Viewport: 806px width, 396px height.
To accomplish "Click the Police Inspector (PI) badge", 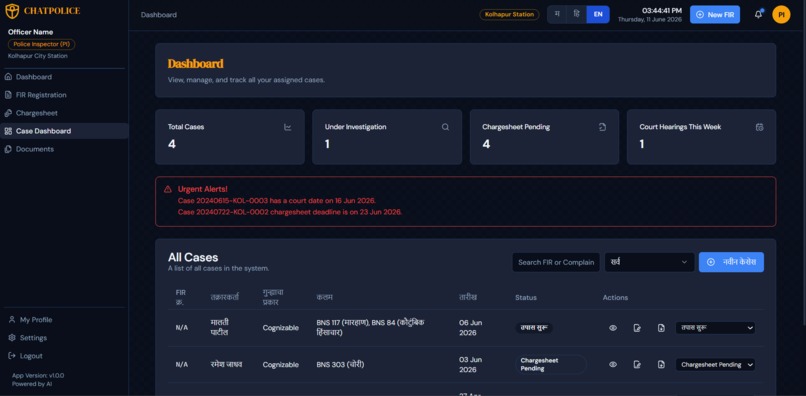I will pos(42,44).
